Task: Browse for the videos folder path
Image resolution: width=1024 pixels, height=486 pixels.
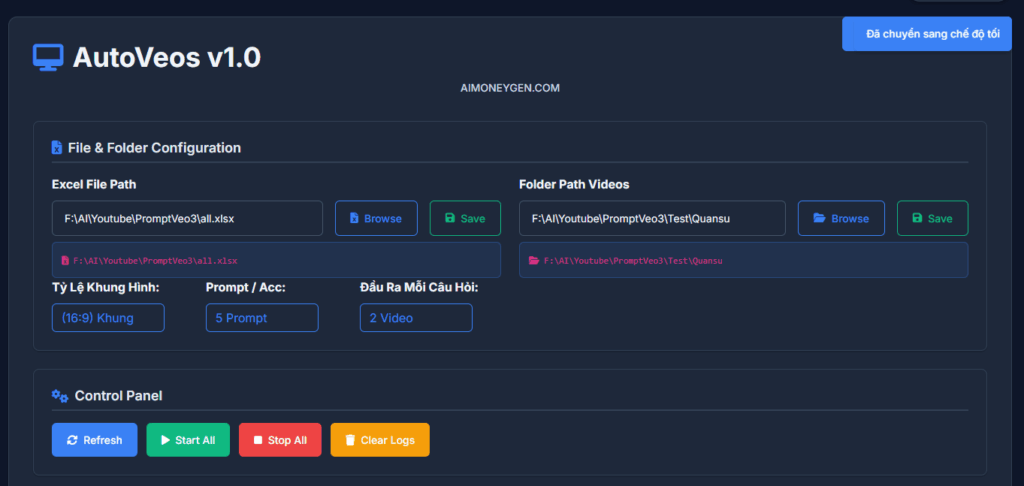Action: [841, 218]
